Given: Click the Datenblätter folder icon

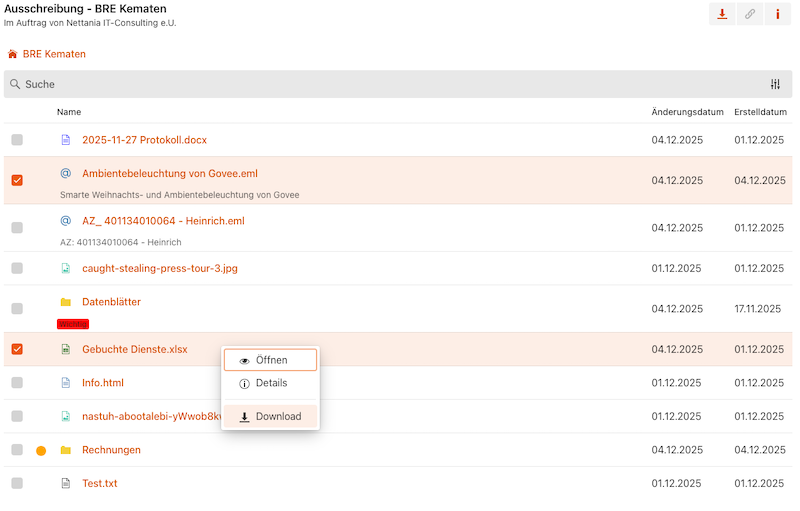Looking at the screenshot, I should tap(66, 302).
